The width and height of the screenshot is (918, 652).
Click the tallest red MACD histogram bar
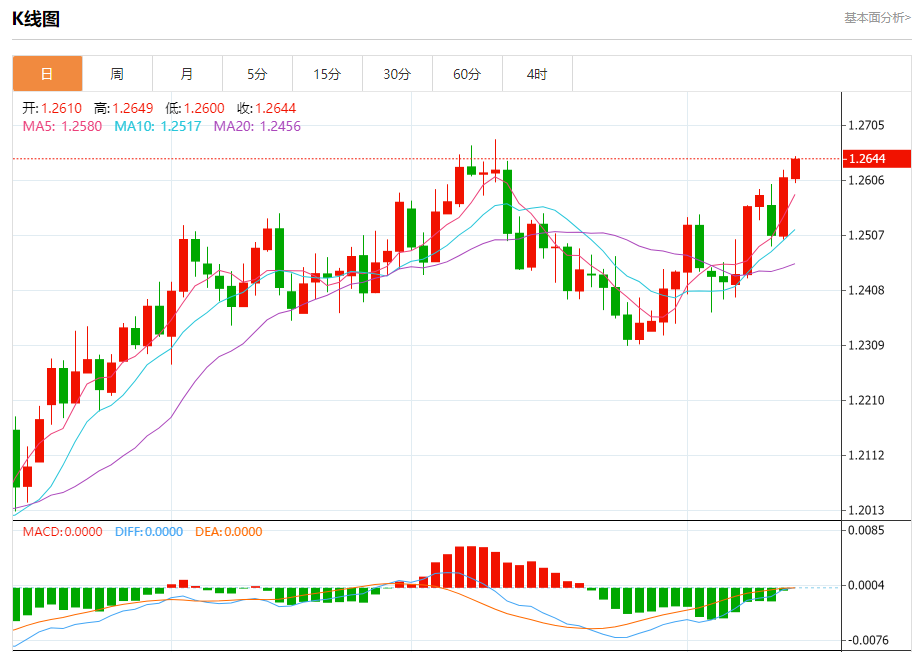471,567
